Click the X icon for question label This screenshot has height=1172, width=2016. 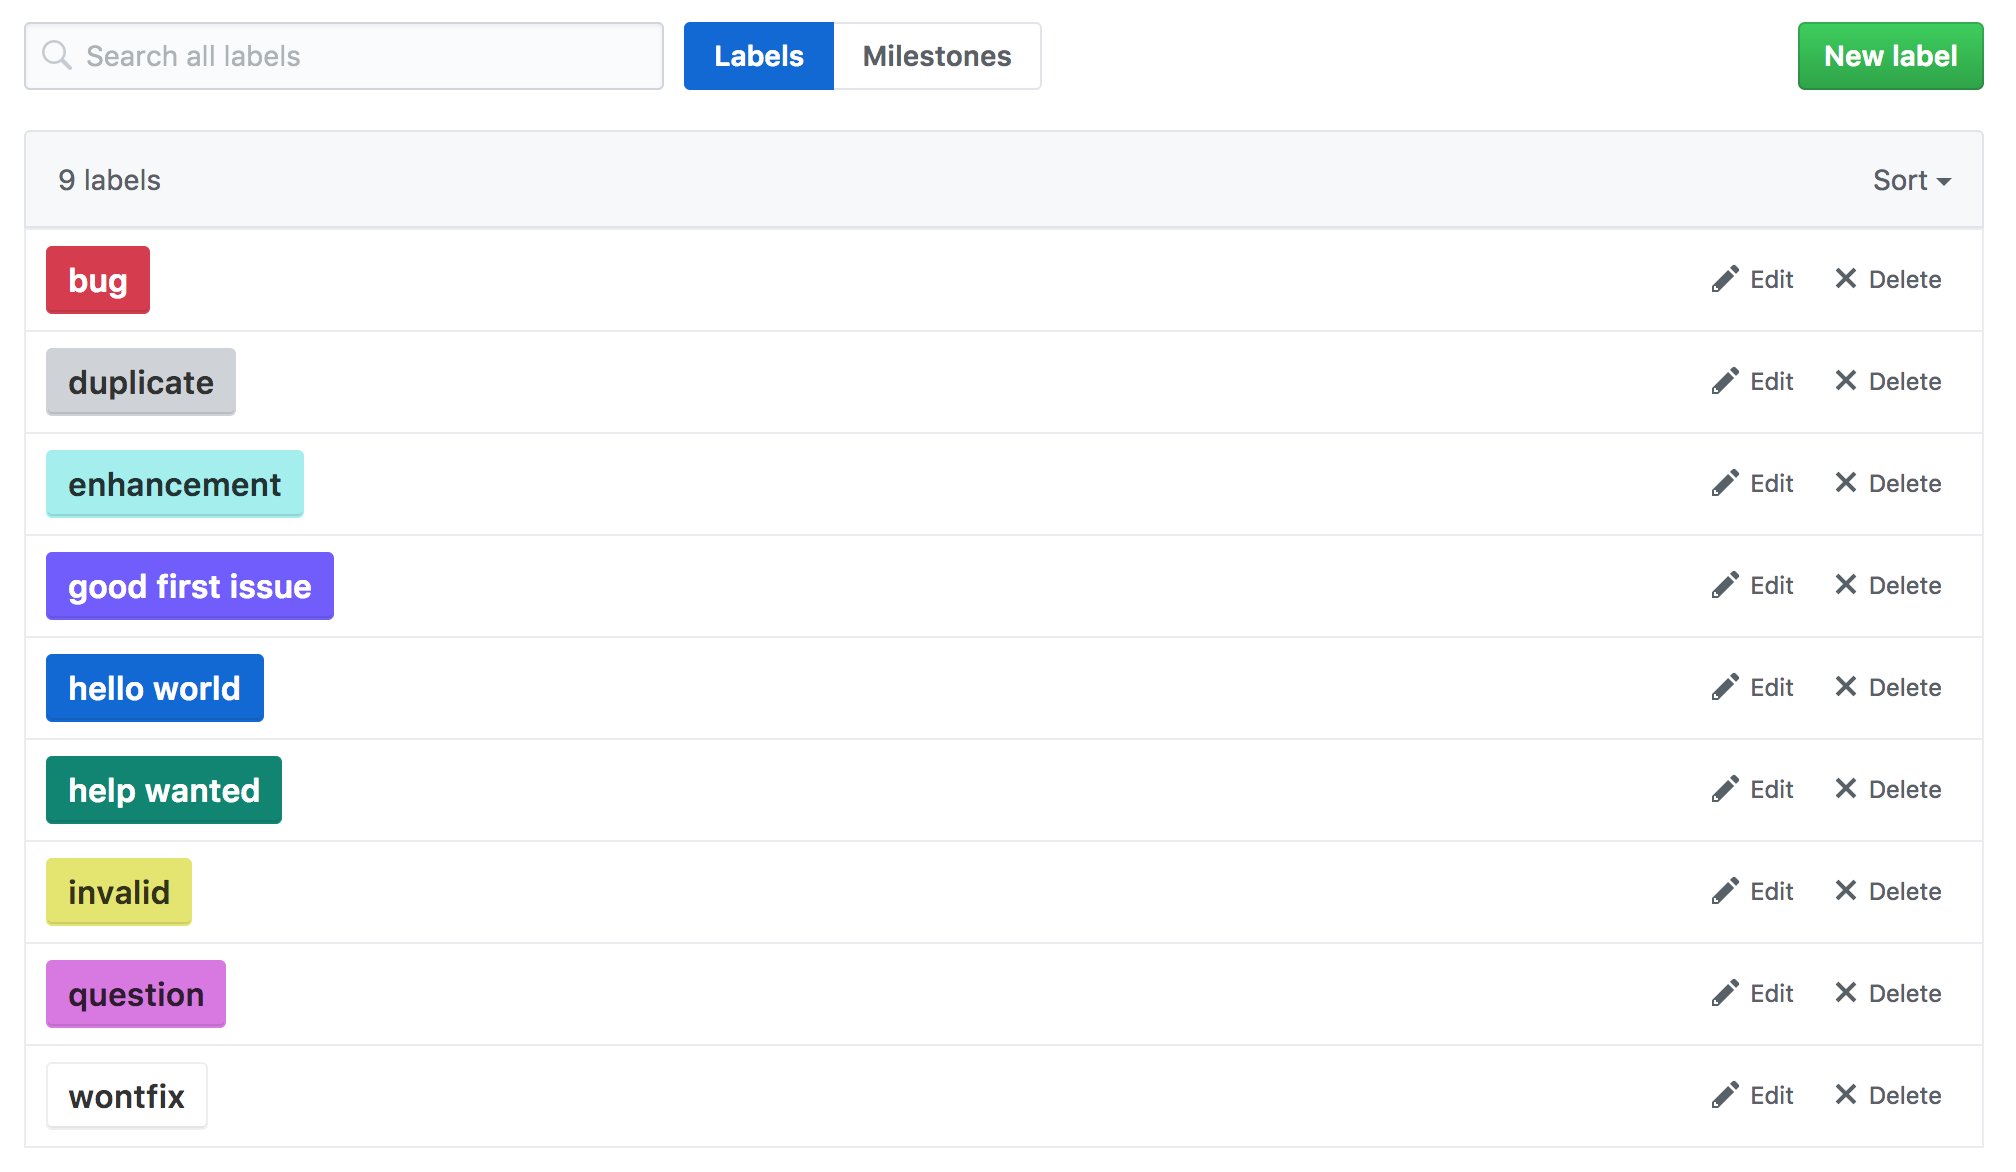point(1845,993)
